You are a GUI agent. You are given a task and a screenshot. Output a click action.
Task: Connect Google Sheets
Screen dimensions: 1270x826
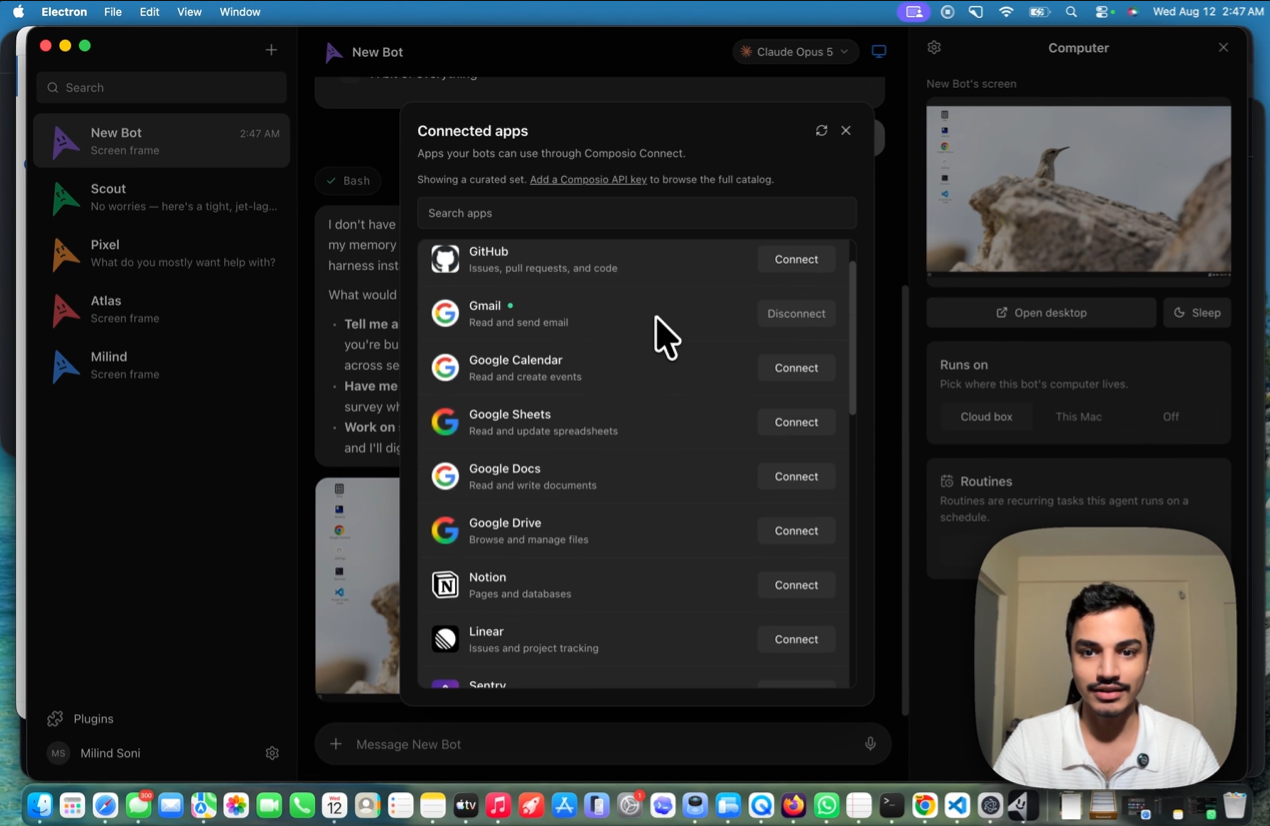point(796,422)
